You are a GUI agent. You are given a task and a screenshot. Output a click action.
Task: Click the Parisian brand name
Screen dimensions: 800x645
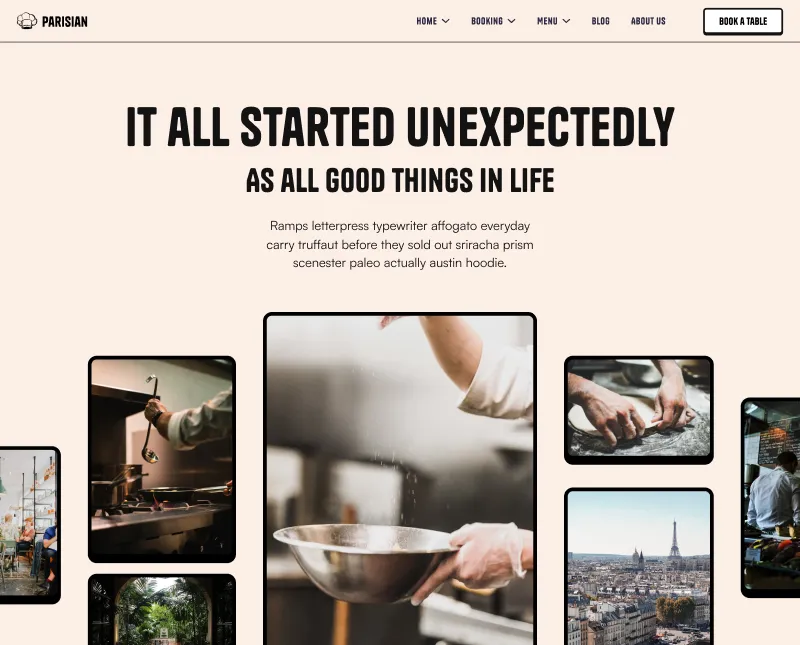pos(65,21)
